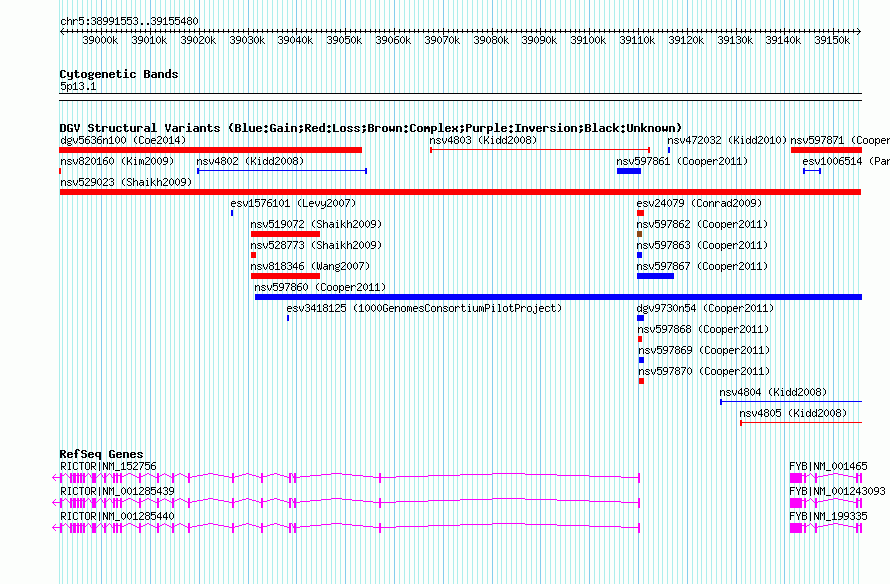Click the red dgv5636n100 loss bar
The height and width of the screenshot is (584, 890).
[211, 150]
